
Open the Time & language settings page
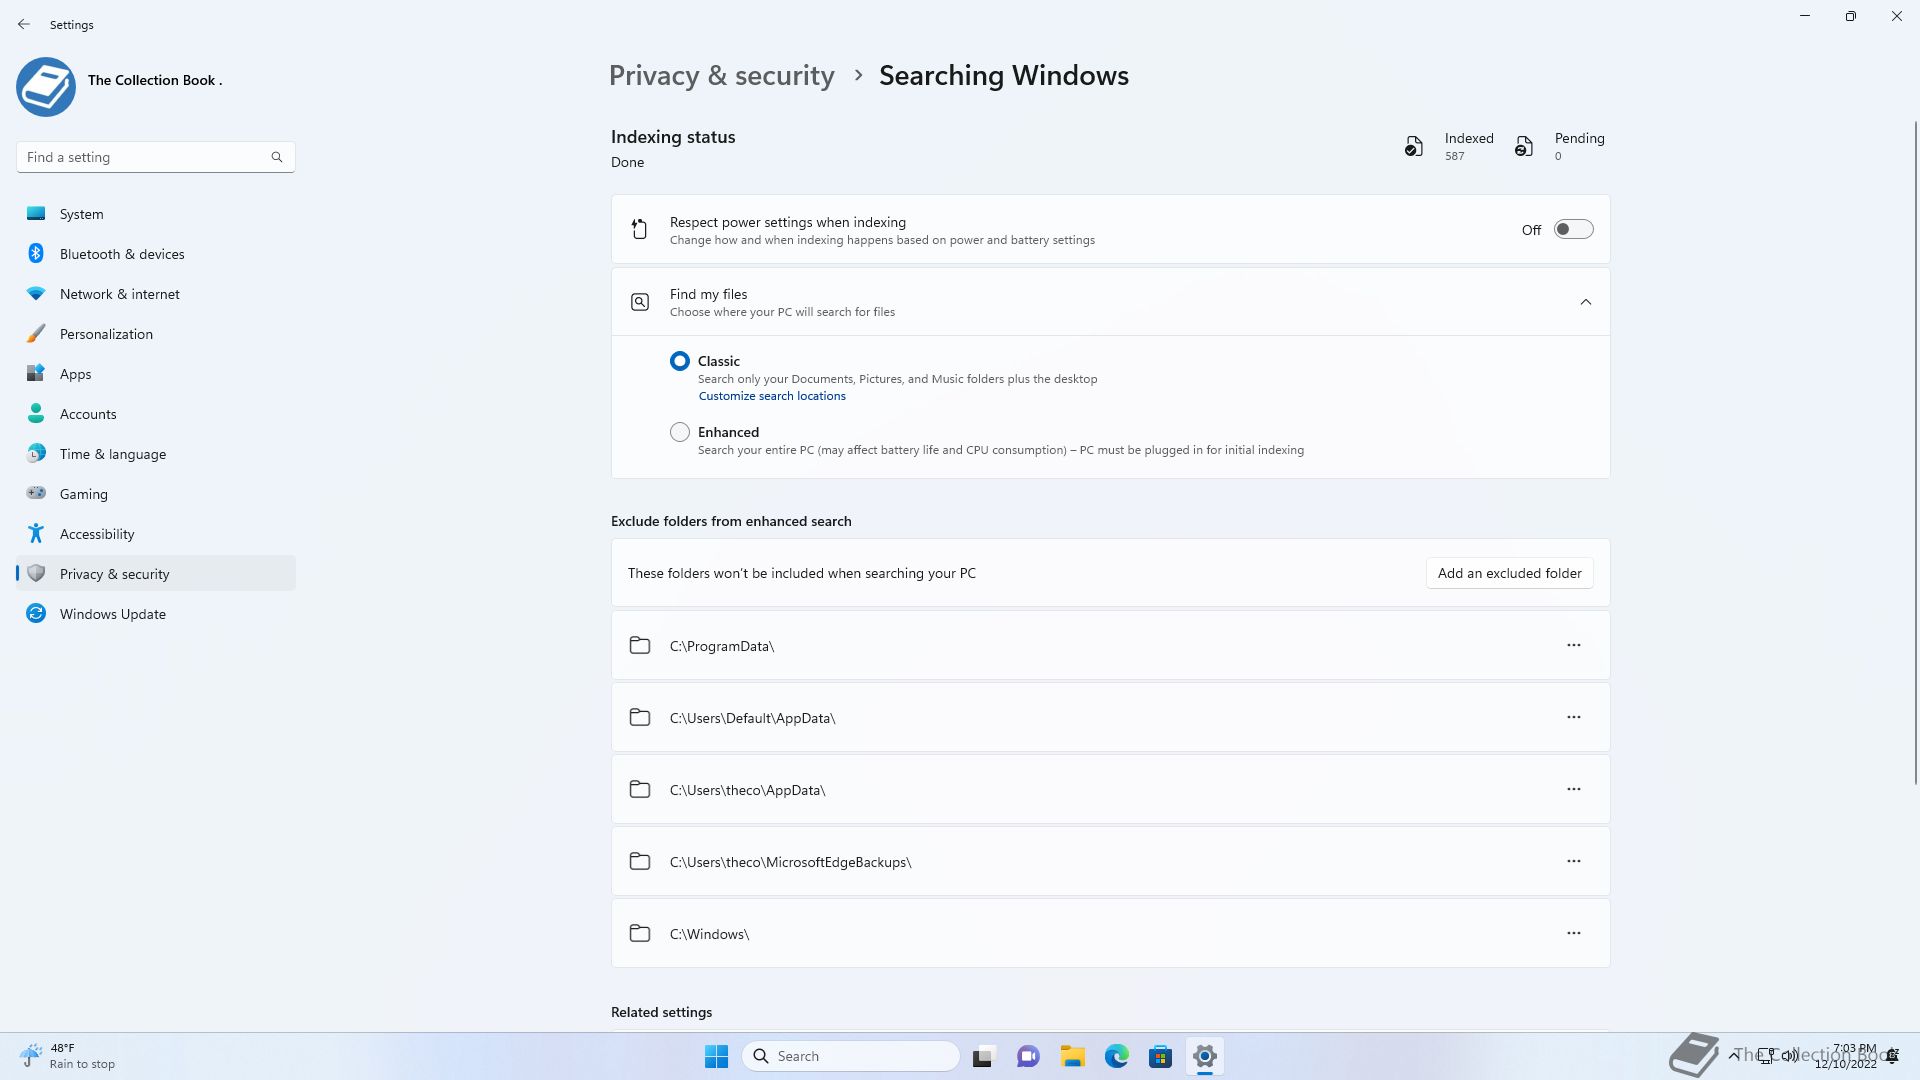click(113, 454)
